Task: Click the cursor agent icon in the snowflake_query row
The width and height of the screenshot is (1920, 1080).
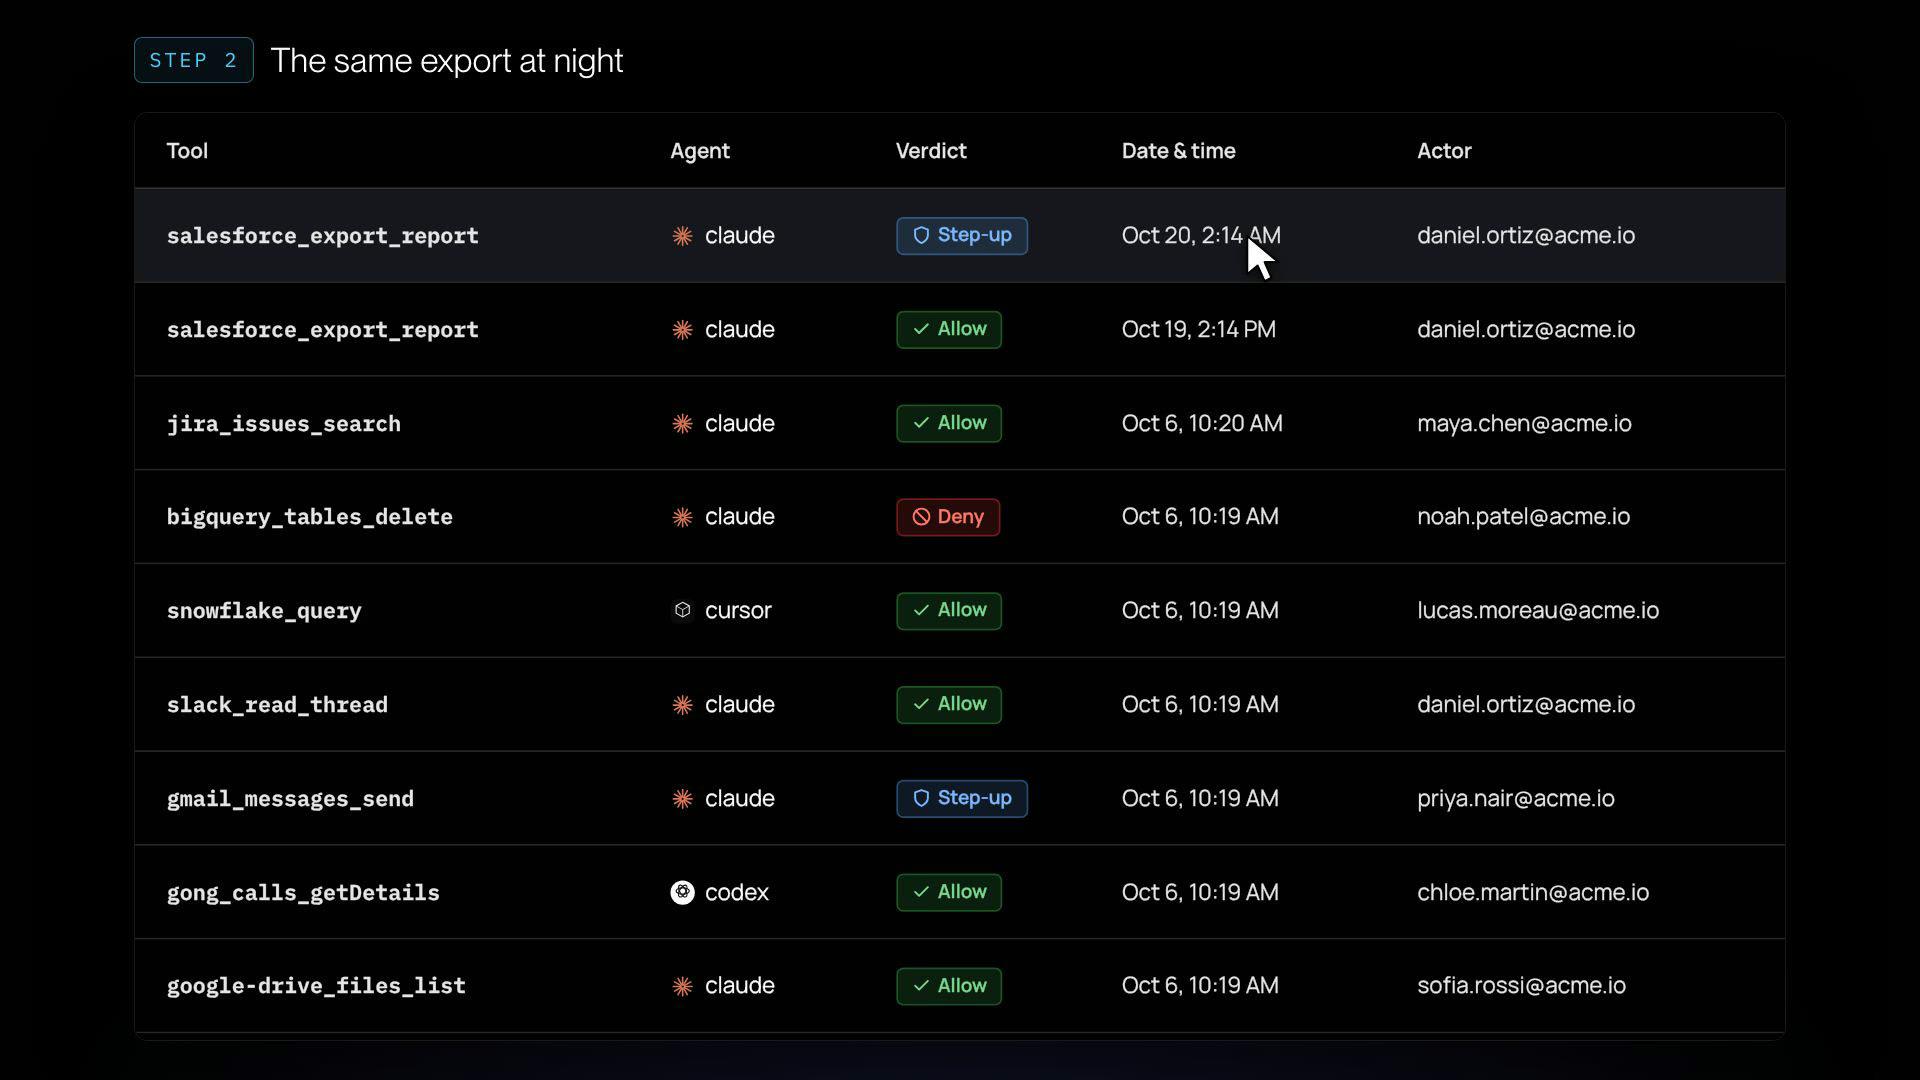Action: tap(682, 610)
